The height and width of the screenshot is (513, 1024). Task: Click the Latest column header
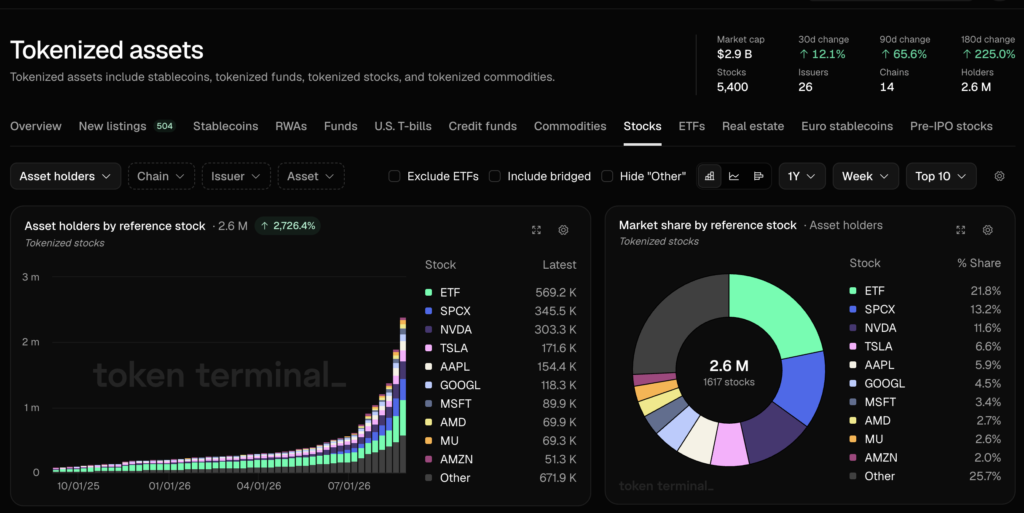pos(559,265)
